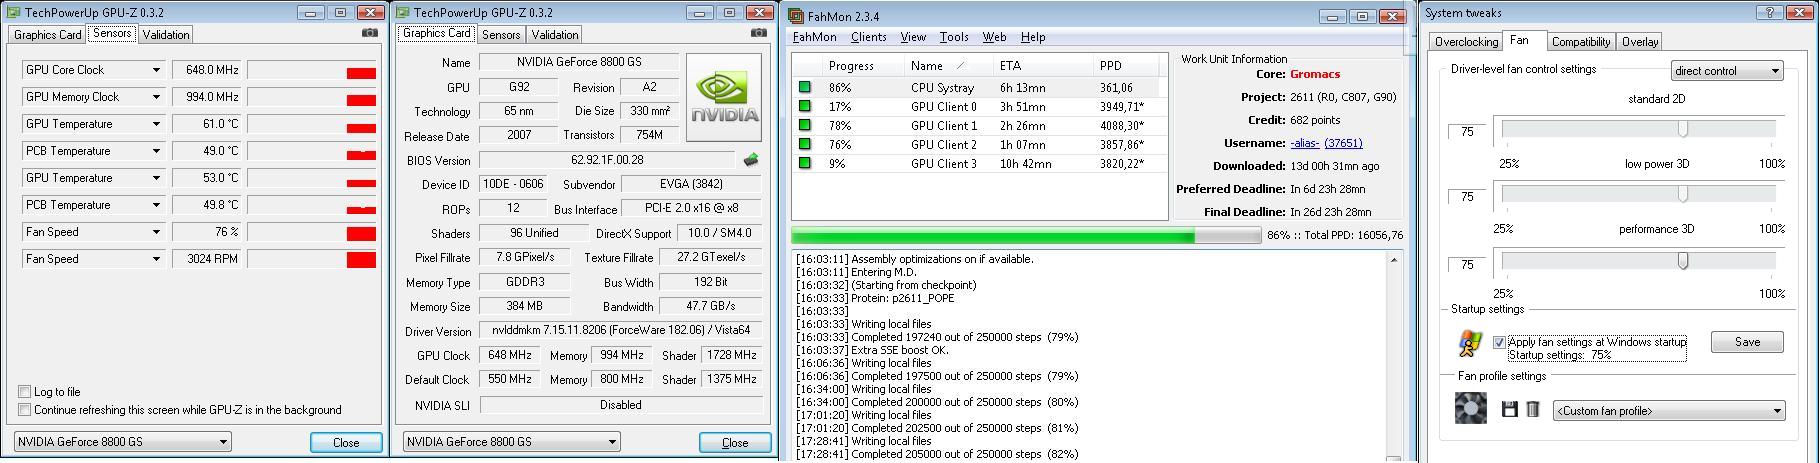Open Sensors tab in GPU-Z Graphics Card window

tap(501, 35)
